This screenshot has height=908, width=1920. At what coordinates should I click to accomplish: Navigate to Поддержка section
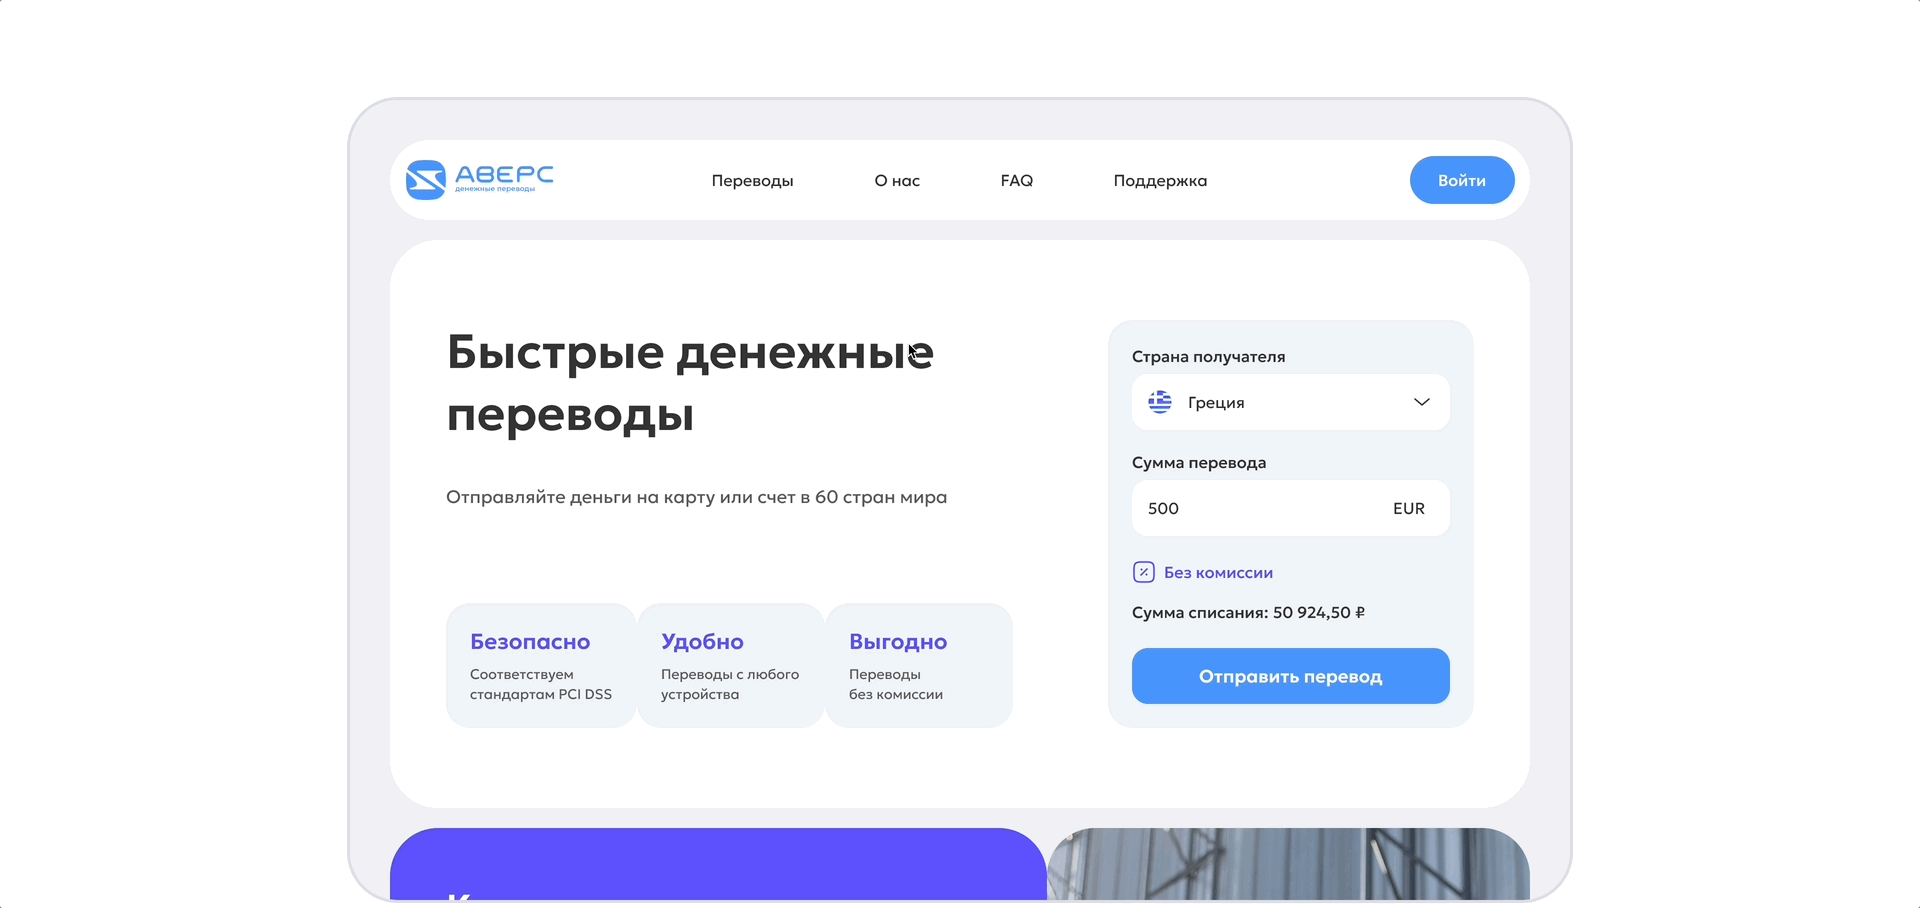tap(1160, 181)
